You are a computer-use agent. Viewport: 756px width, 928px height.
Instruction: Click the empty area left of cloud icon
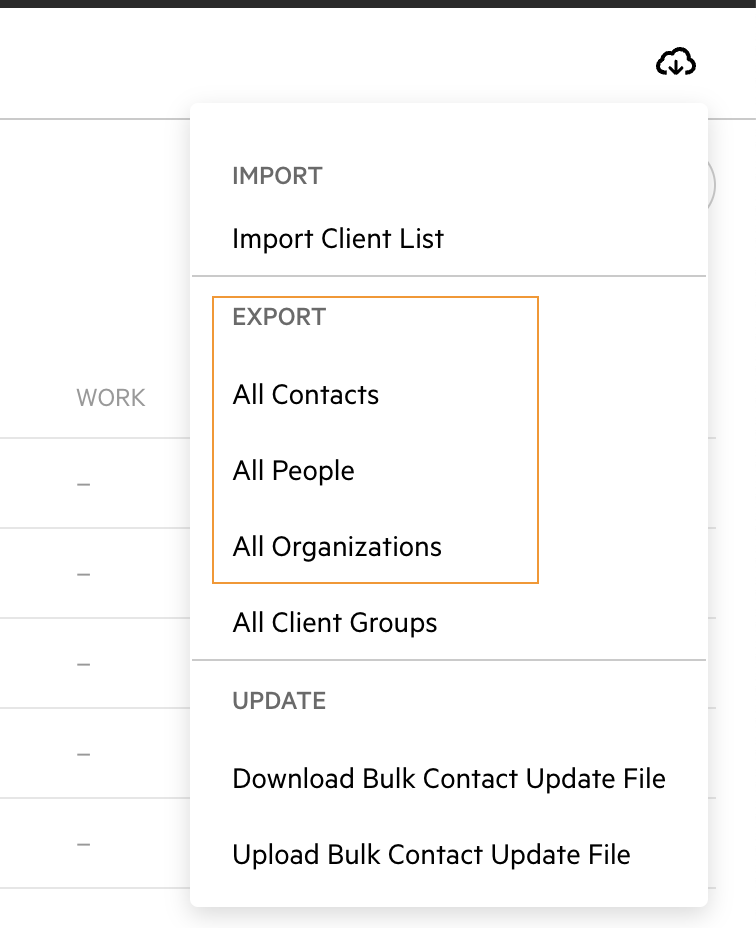click(x=326, y=62)
